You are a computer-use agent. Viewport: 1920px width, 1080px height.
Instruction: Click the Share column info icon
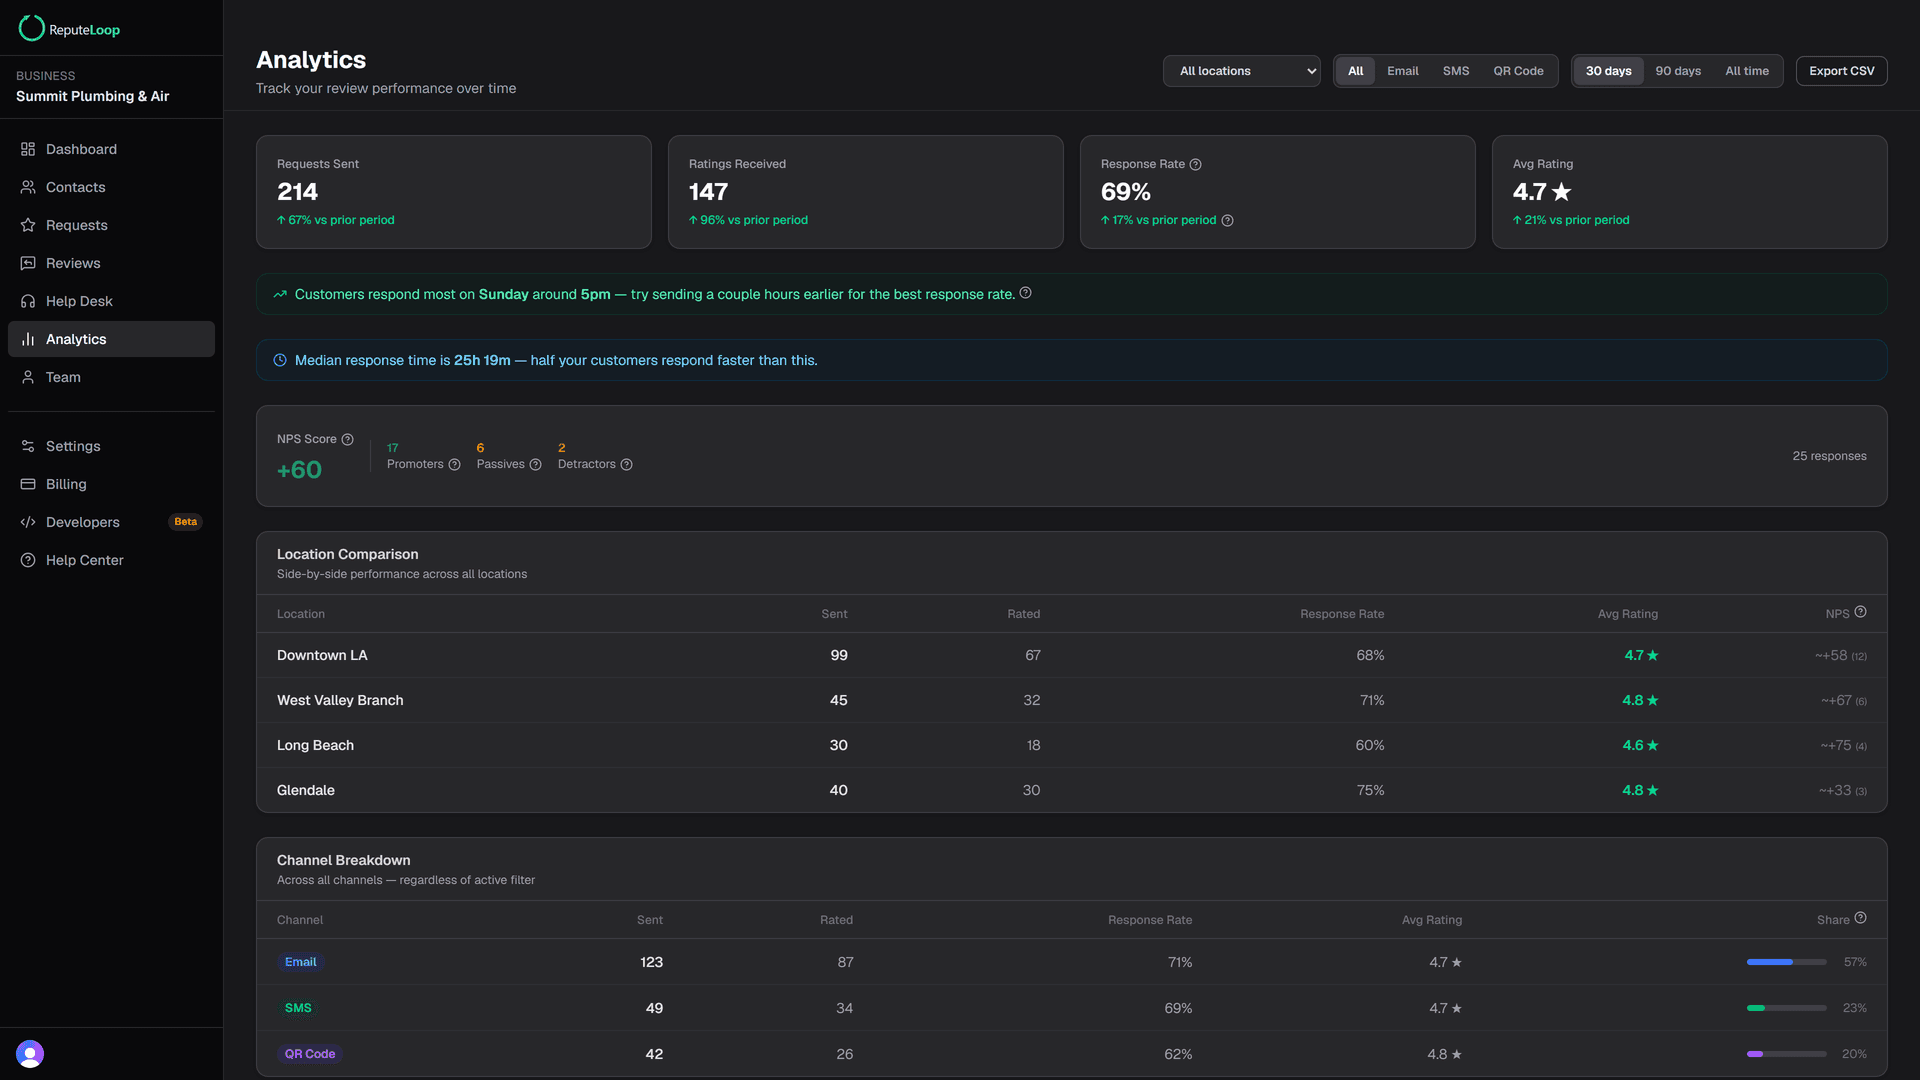pos(1860,918)
